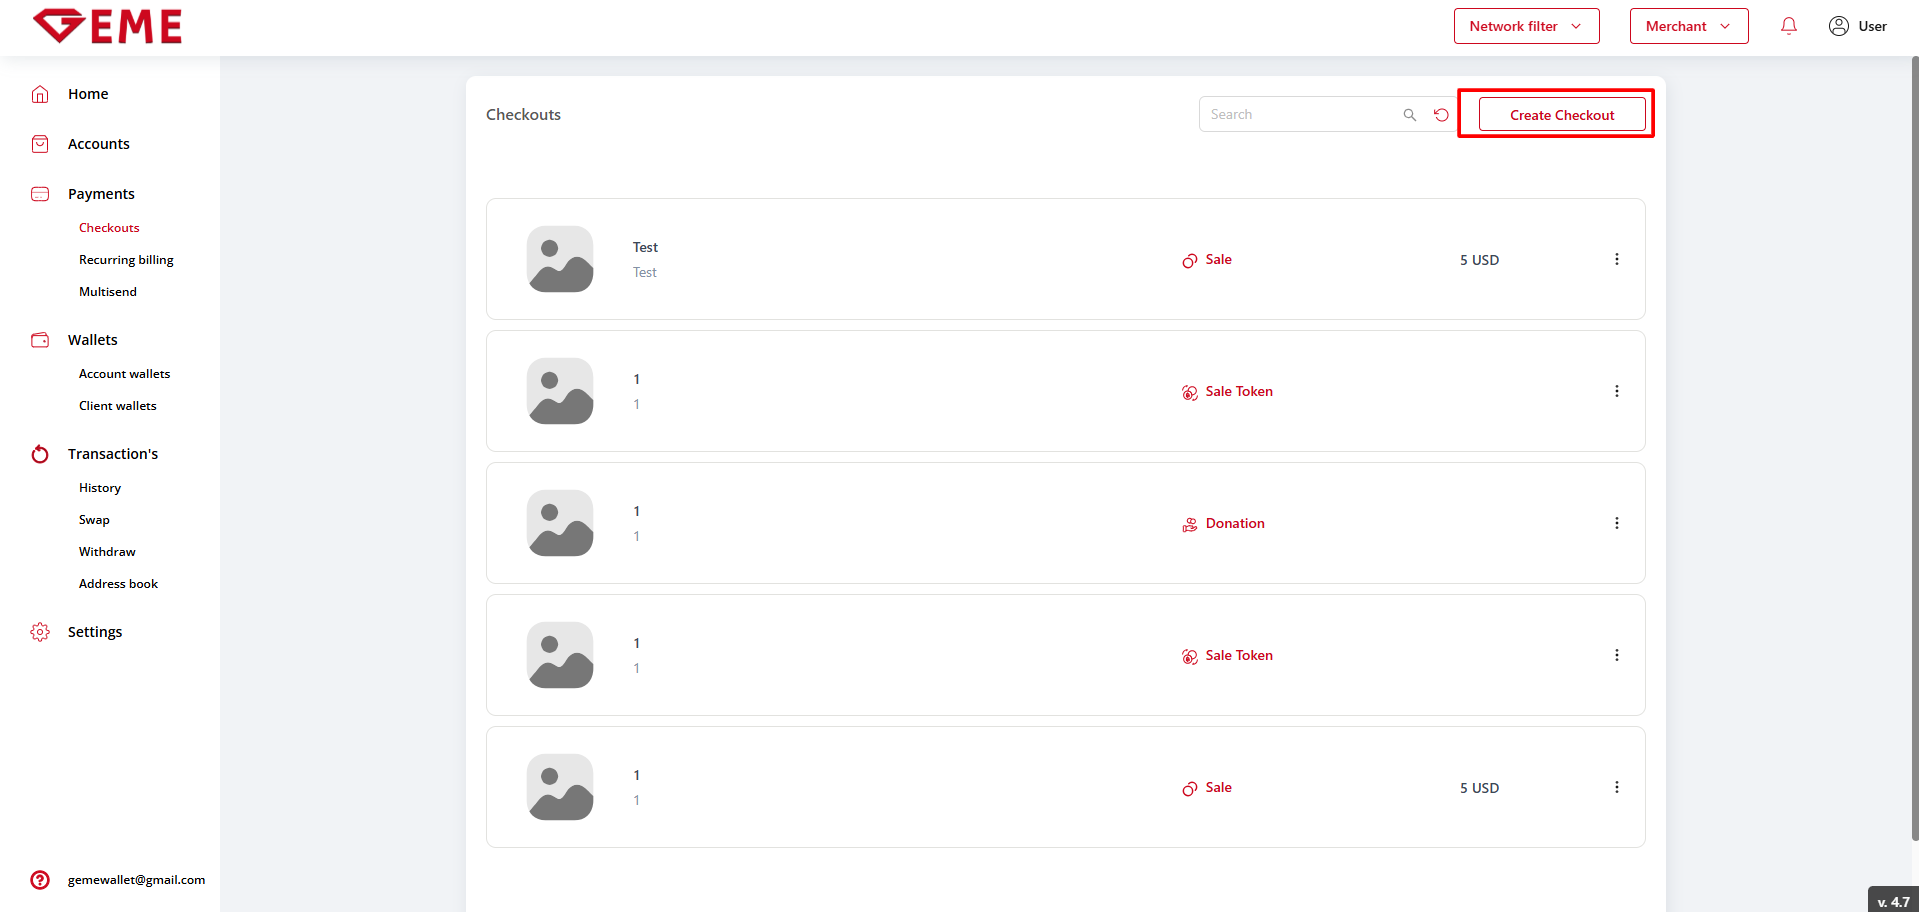The width and height of the screenshot is (1919, 912).
Task: Go to Recurring billing in sidebar
Action: (126, 260)
